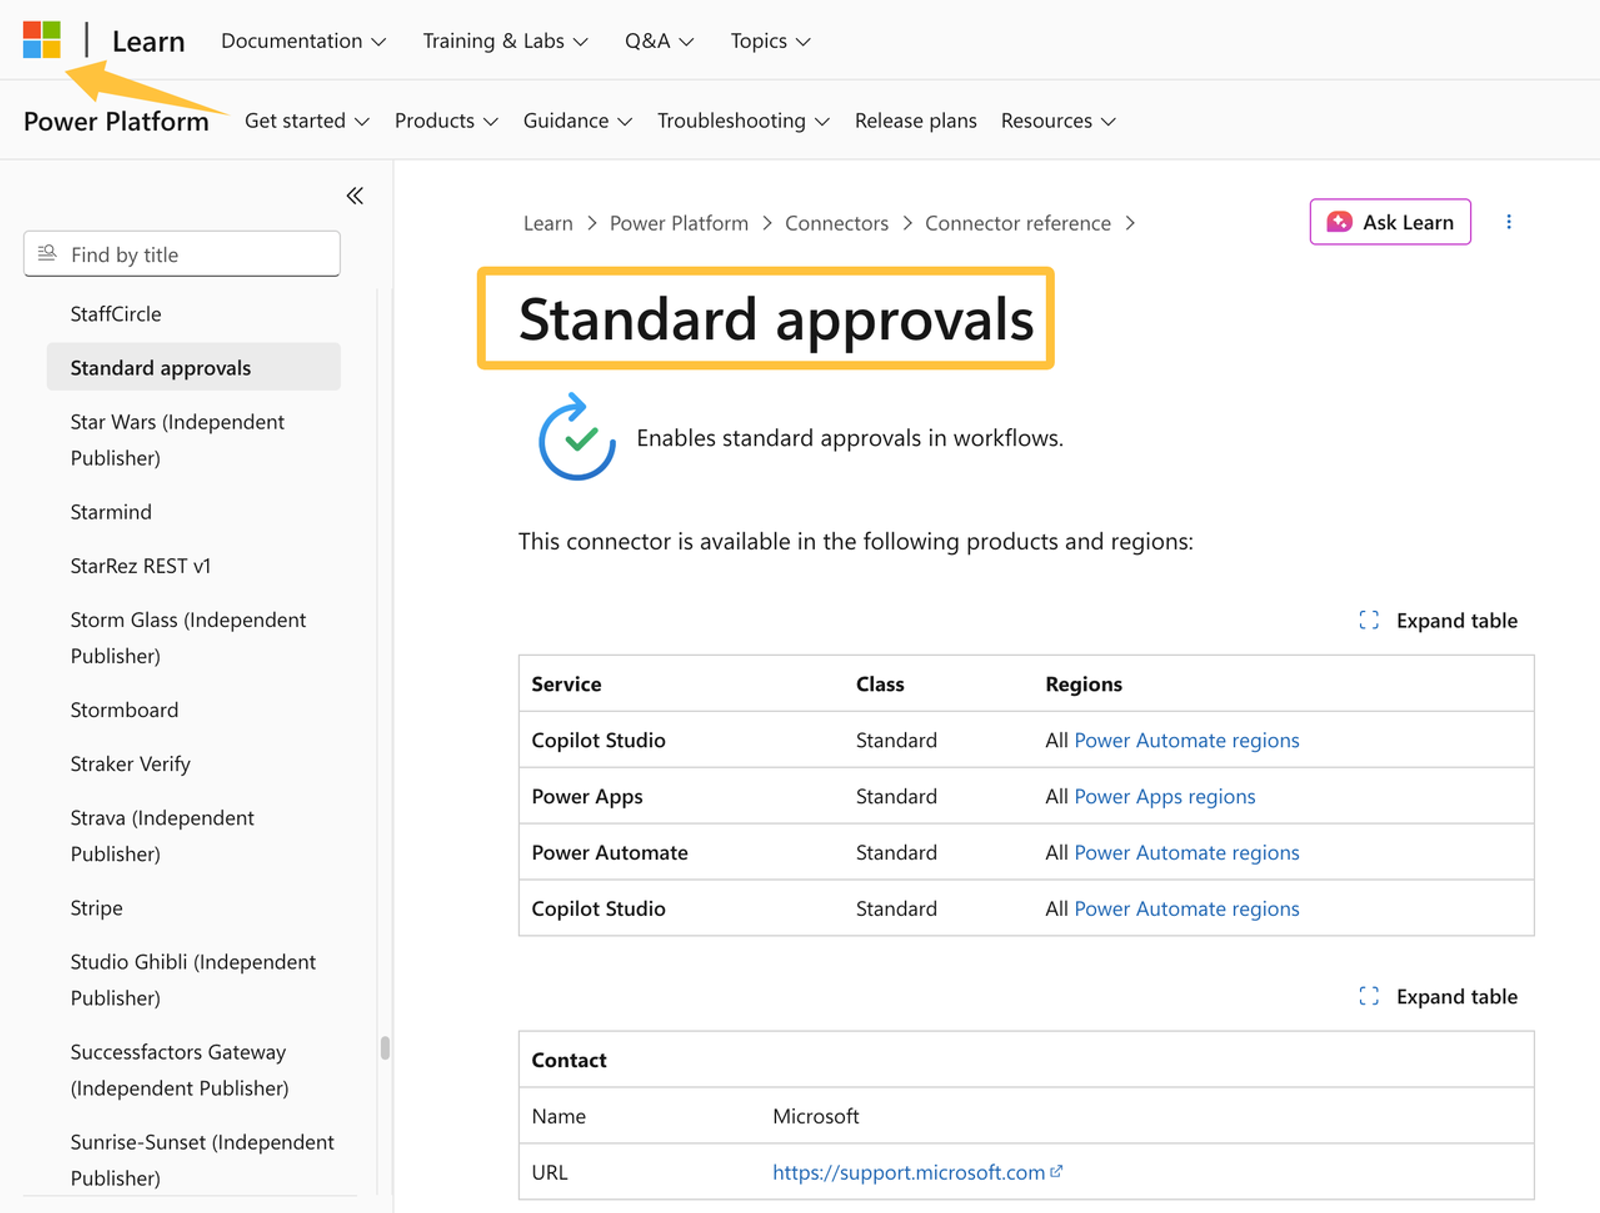Open the Get started dropdown
The width and height of the screenshot is (1600, 1213).
(307, 121)
